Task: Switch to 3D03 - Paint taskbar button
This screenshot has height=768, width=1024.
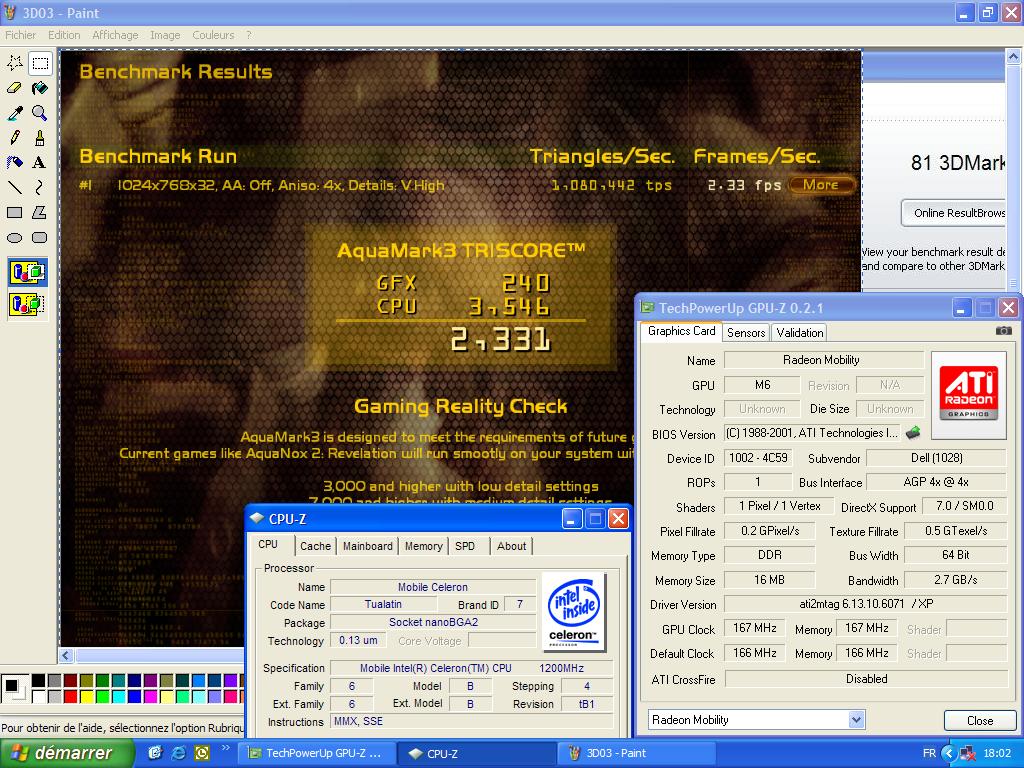Action: click(x=636, y=754)
